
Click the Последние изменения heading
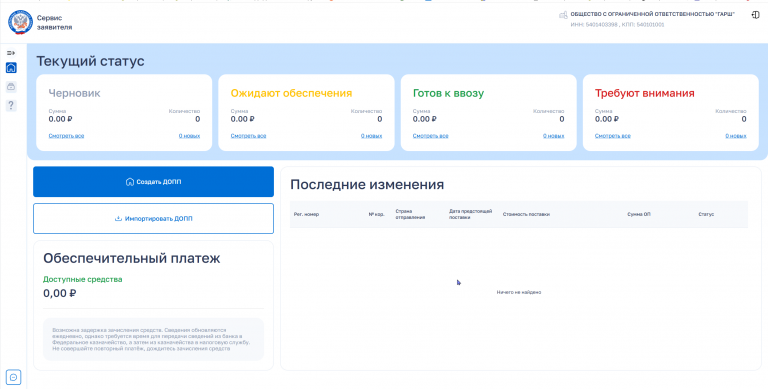tap(367, 185)
